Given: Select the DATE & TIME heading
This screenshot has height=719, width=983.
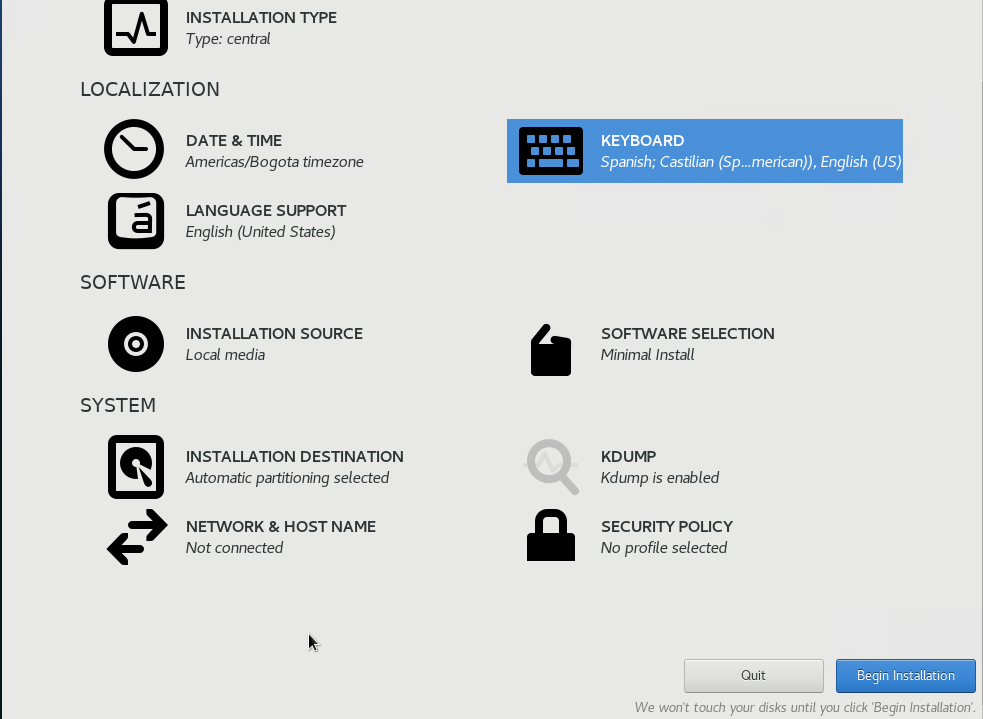Looking at the screenshot, I should (x=234, y=140).
